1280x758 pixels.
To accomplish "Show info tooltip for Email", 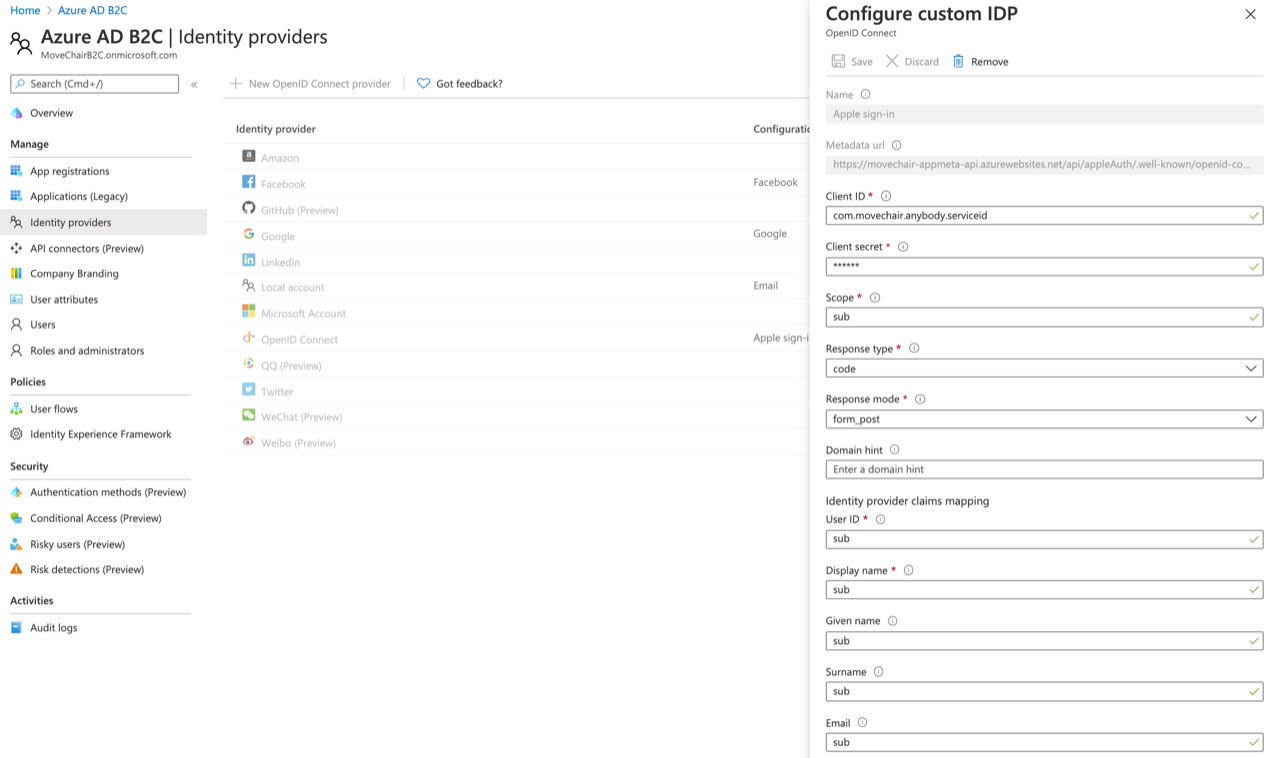I will 862,723.
